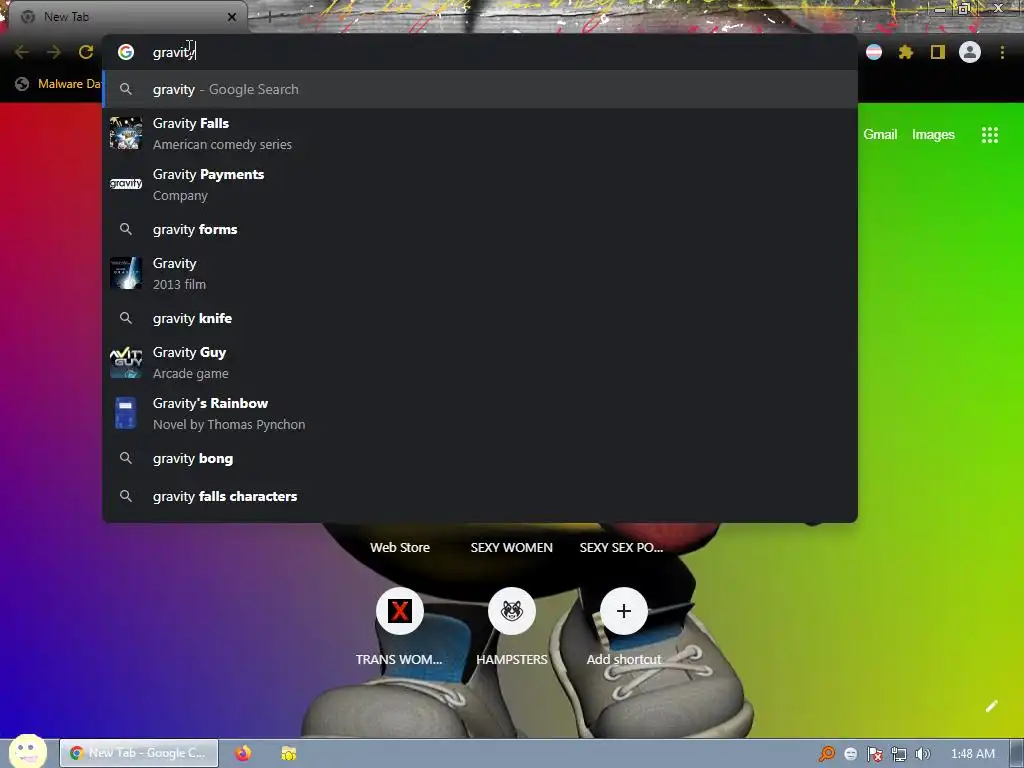Open the file explorer taskbar icon

tap(289, 753)
